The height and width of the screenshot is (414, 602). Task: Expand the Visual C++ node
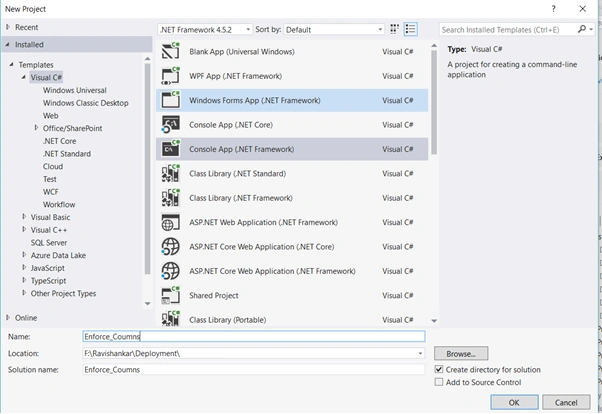(24, 230)
